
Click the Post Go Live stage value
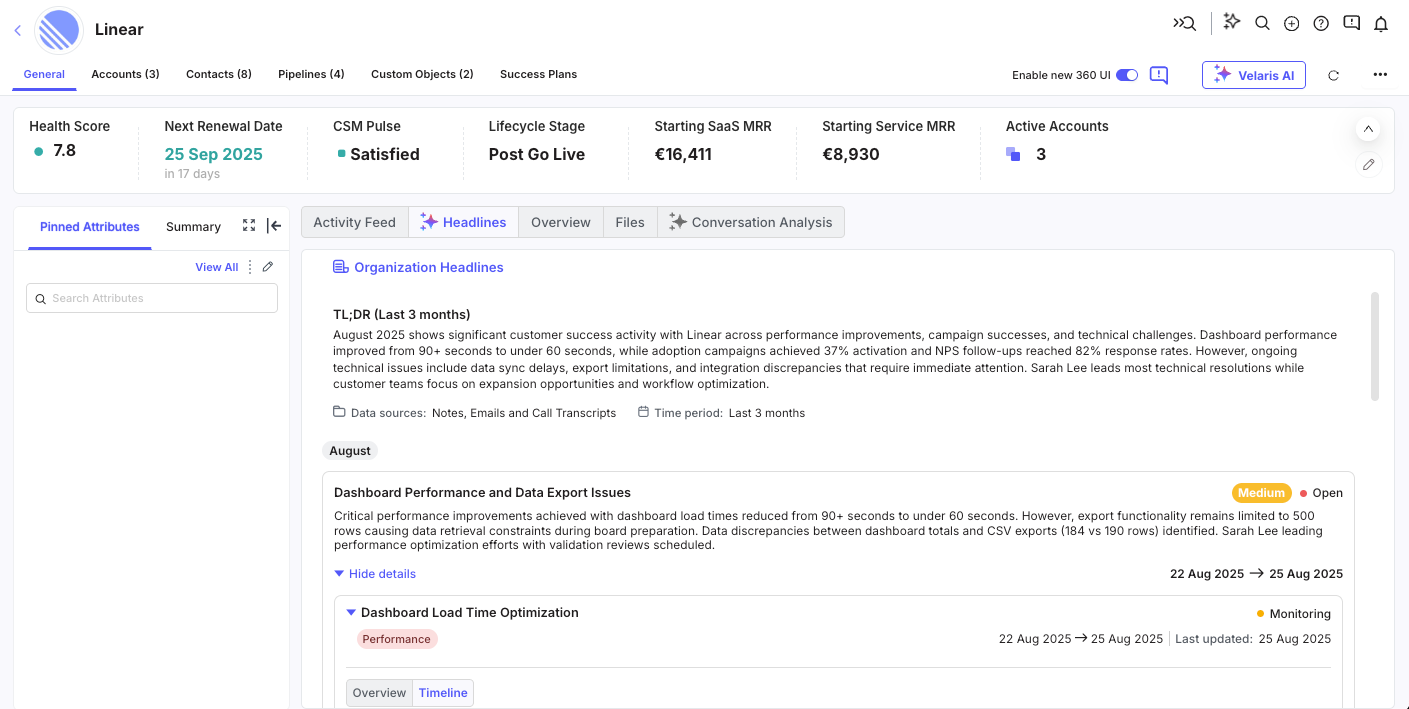[537, 154]
